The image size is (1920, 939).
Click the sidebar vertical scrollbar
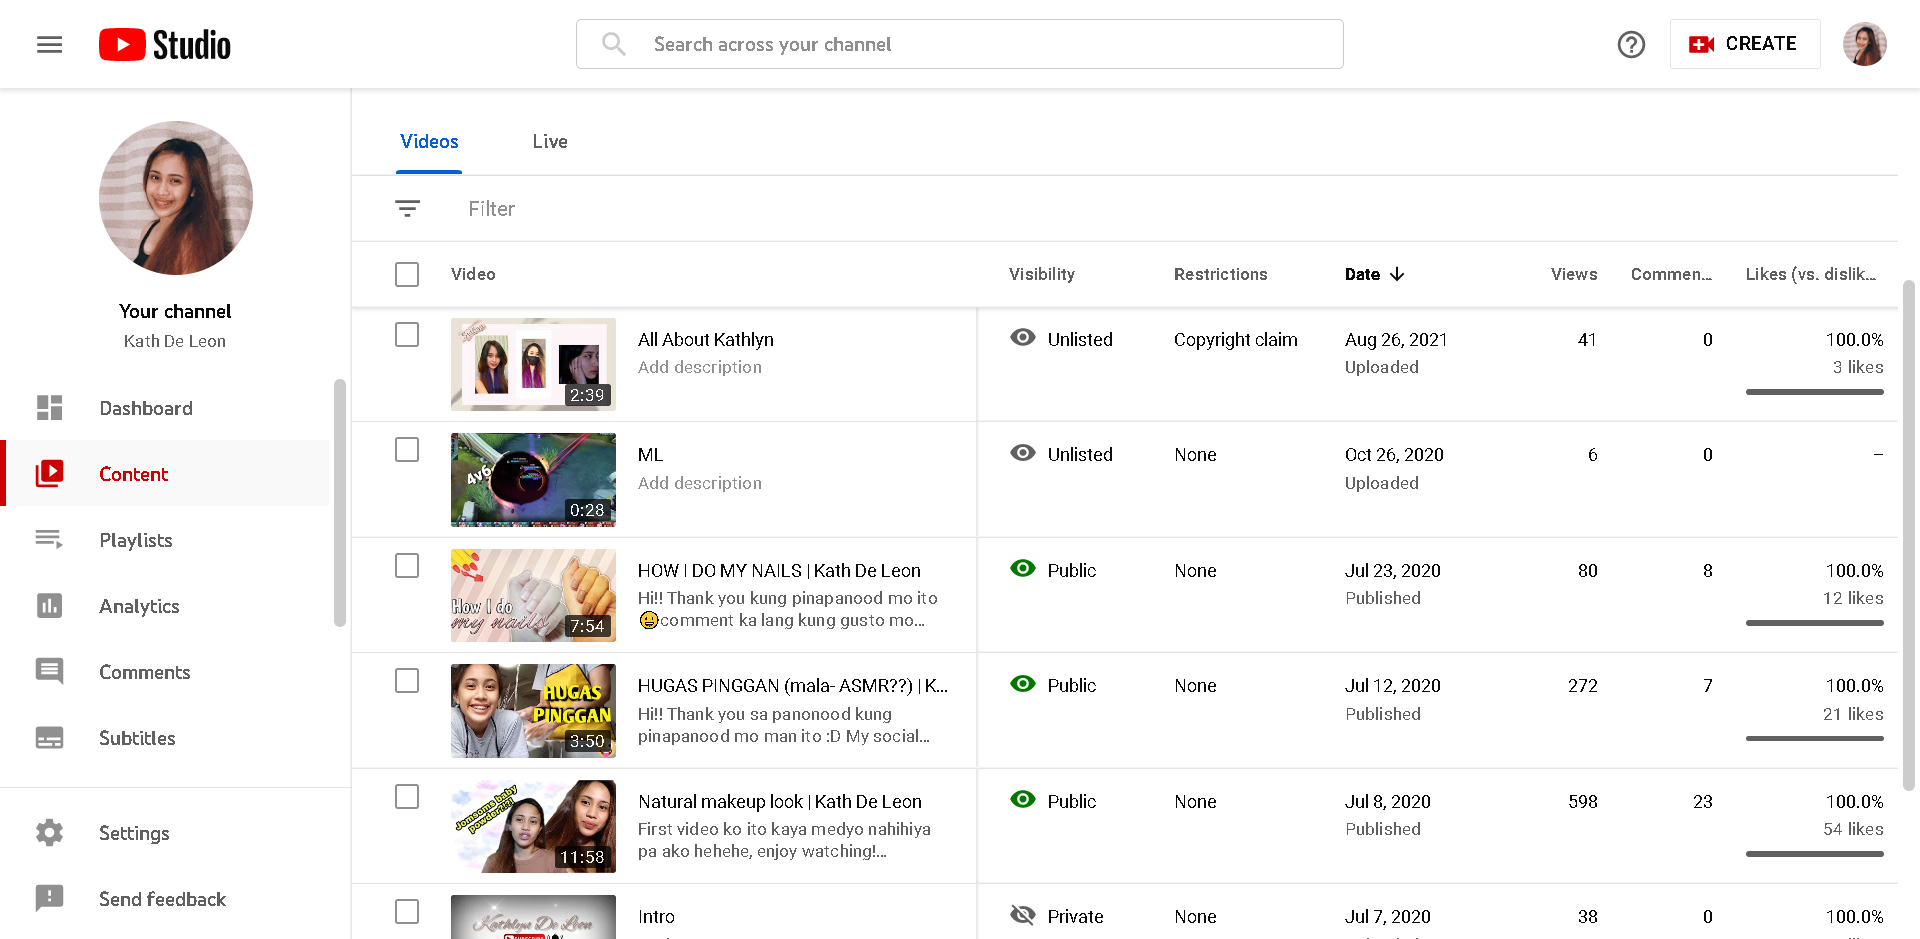tap(340, 503)
